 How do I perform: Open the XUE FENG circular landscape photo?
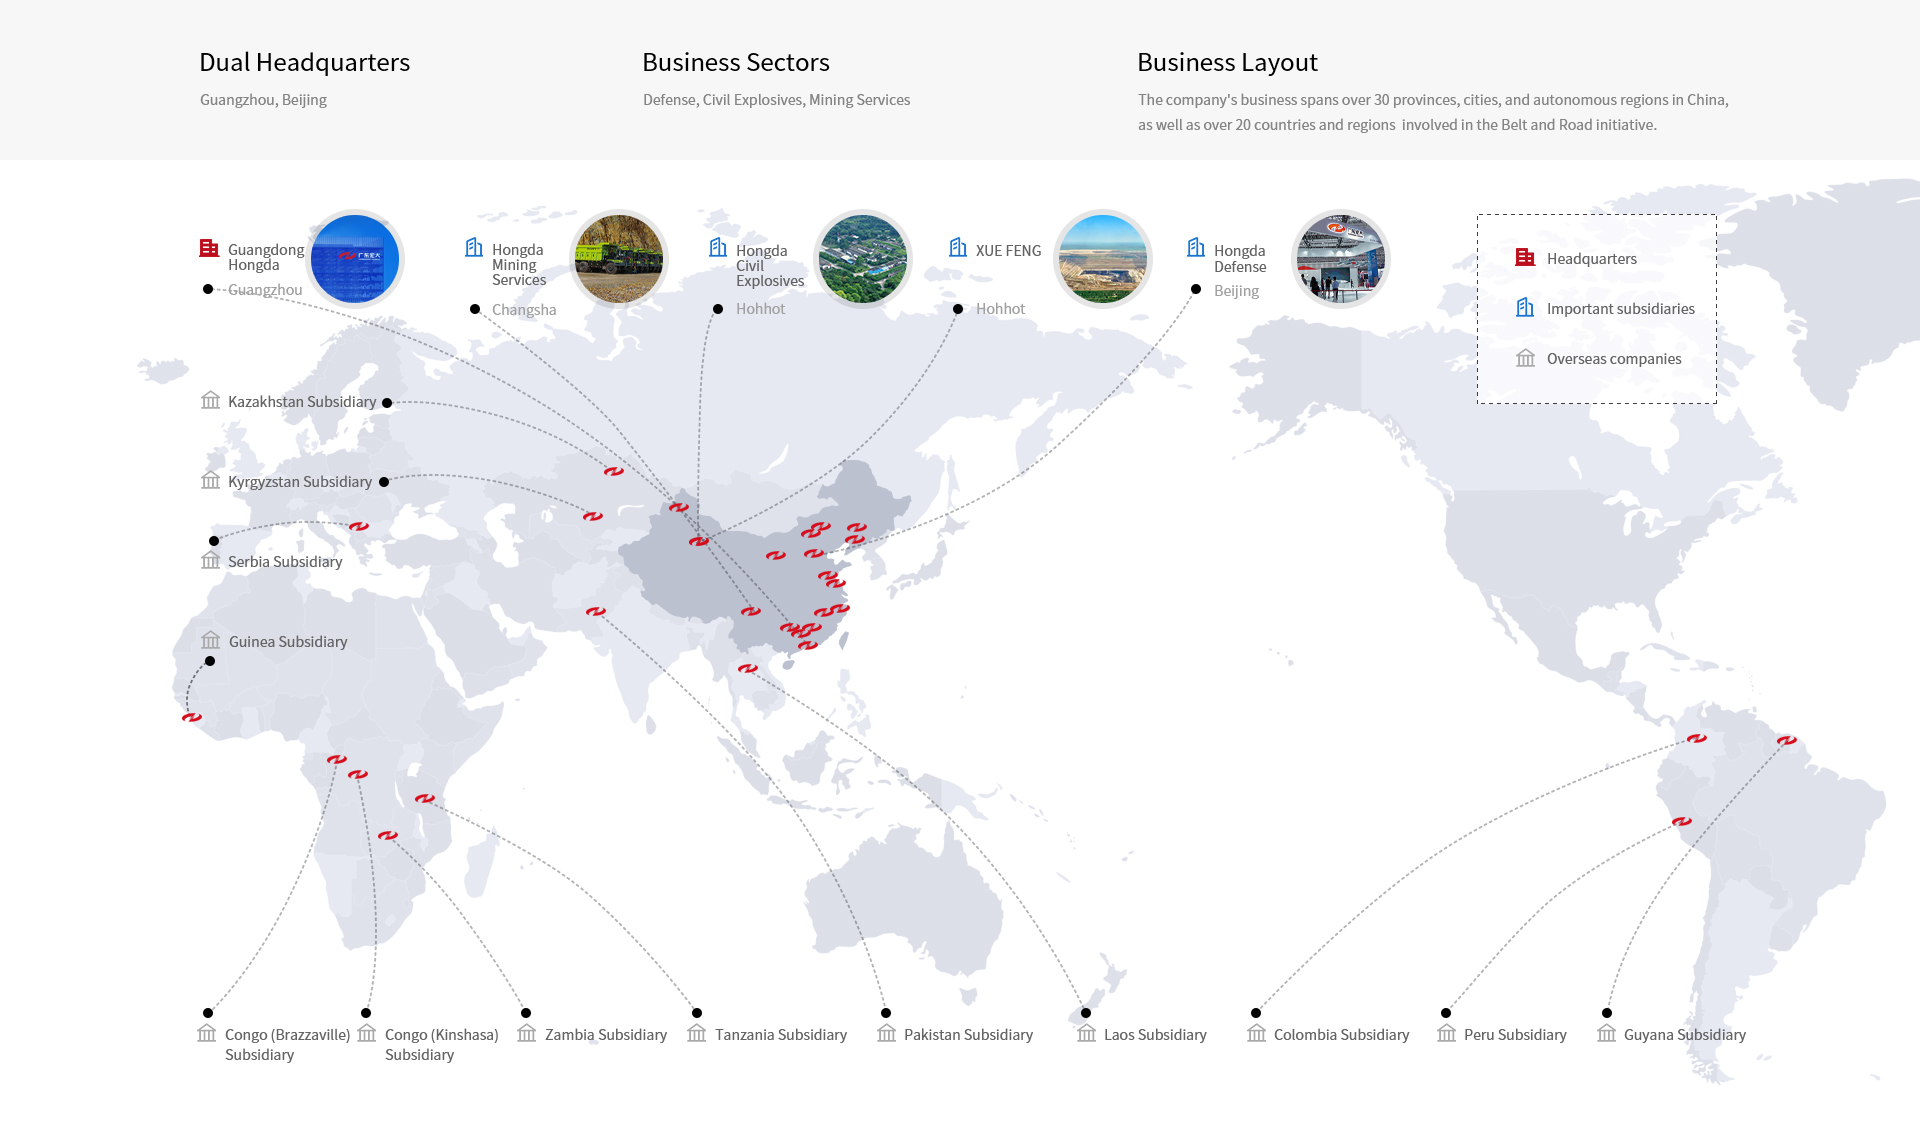click(x=1103, y=259)
